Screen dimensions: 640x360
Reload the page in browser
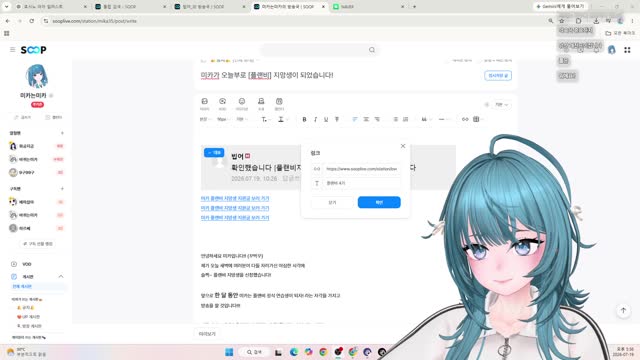point(31,21)
